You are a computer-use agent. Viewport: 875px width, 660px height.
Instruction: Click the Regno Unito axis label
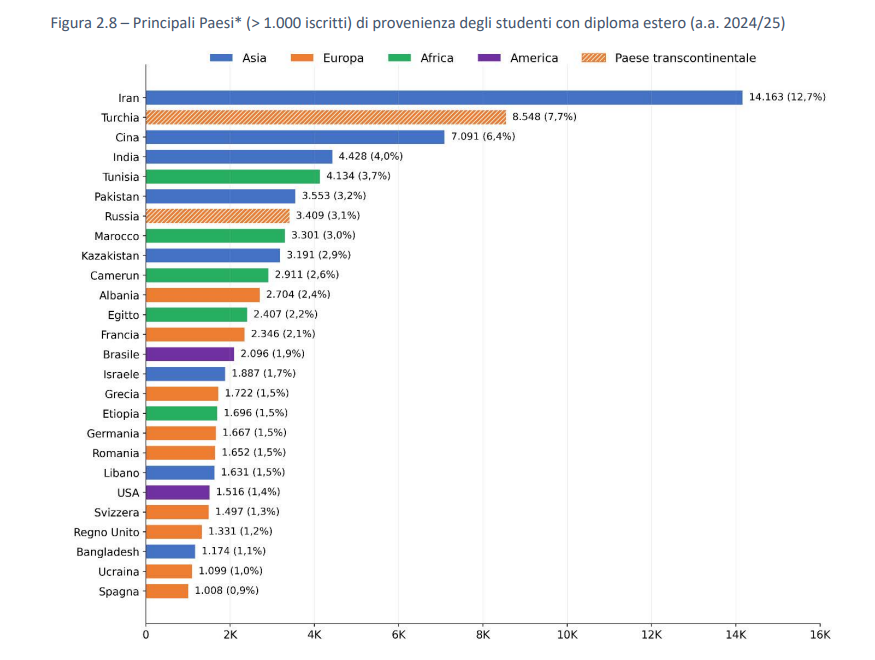(107, 532)
